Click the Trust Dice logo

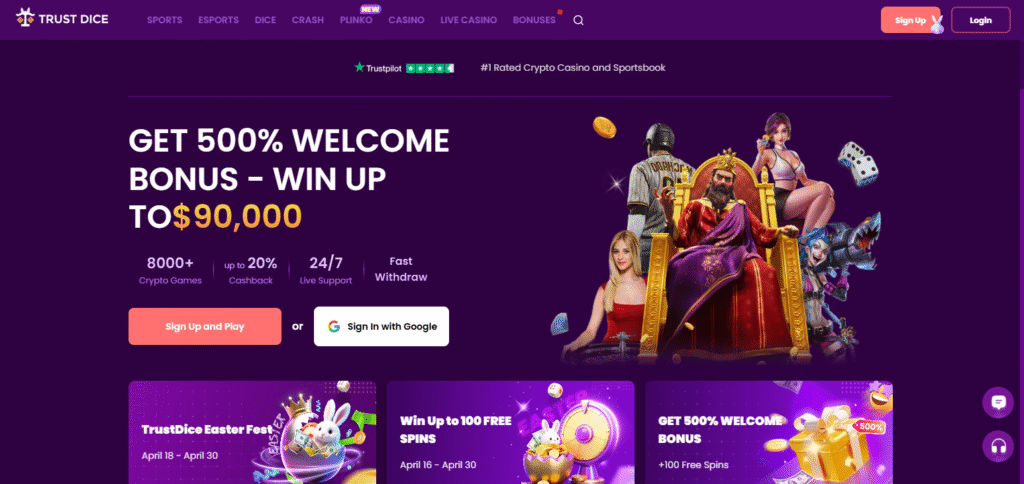coord(63,19)
